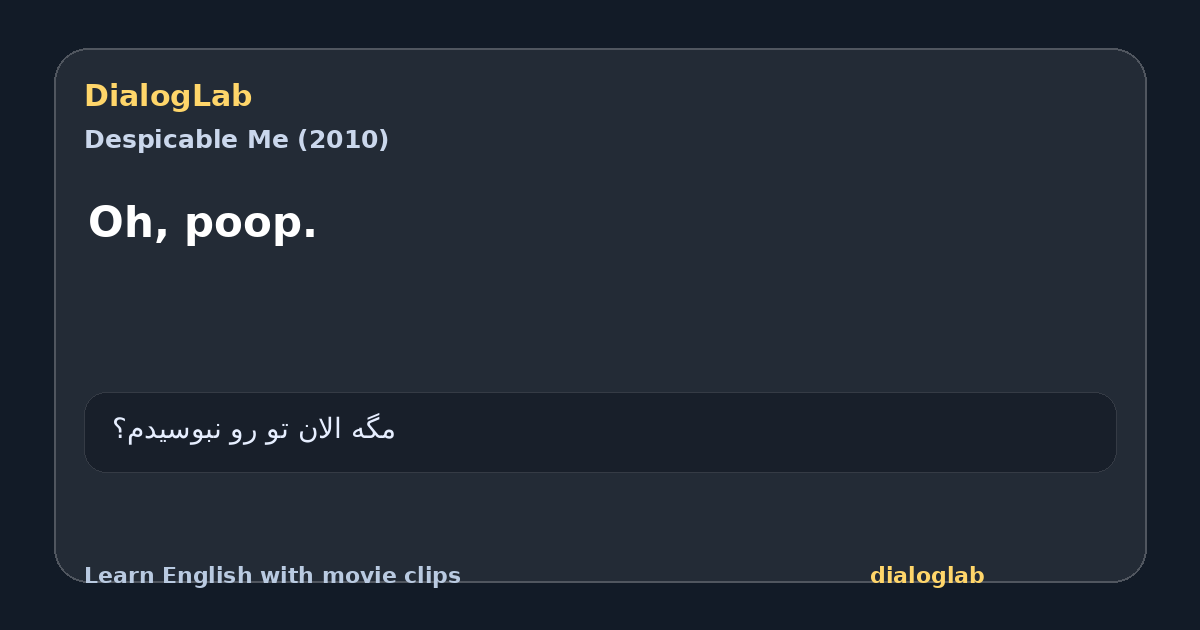
Task: Open the Despicable Me (2010) movie title
Action: (x=236, y=140)
